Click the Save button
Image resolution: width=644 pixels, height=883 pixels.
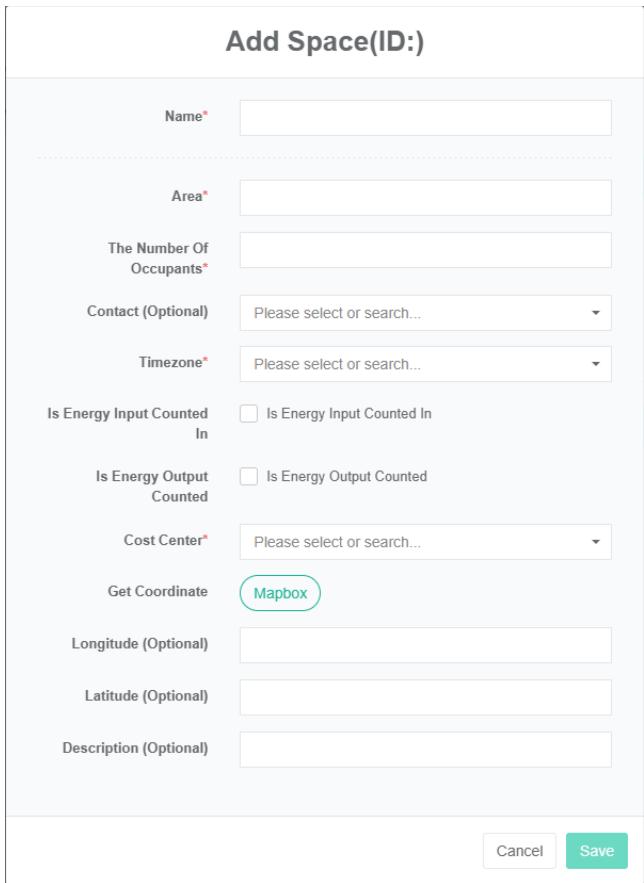[x=596, y=851]
